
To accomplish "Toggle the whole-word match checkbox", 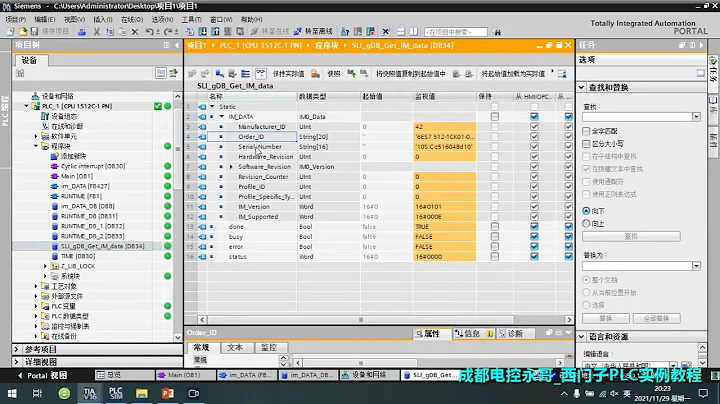I will (586, 131).
